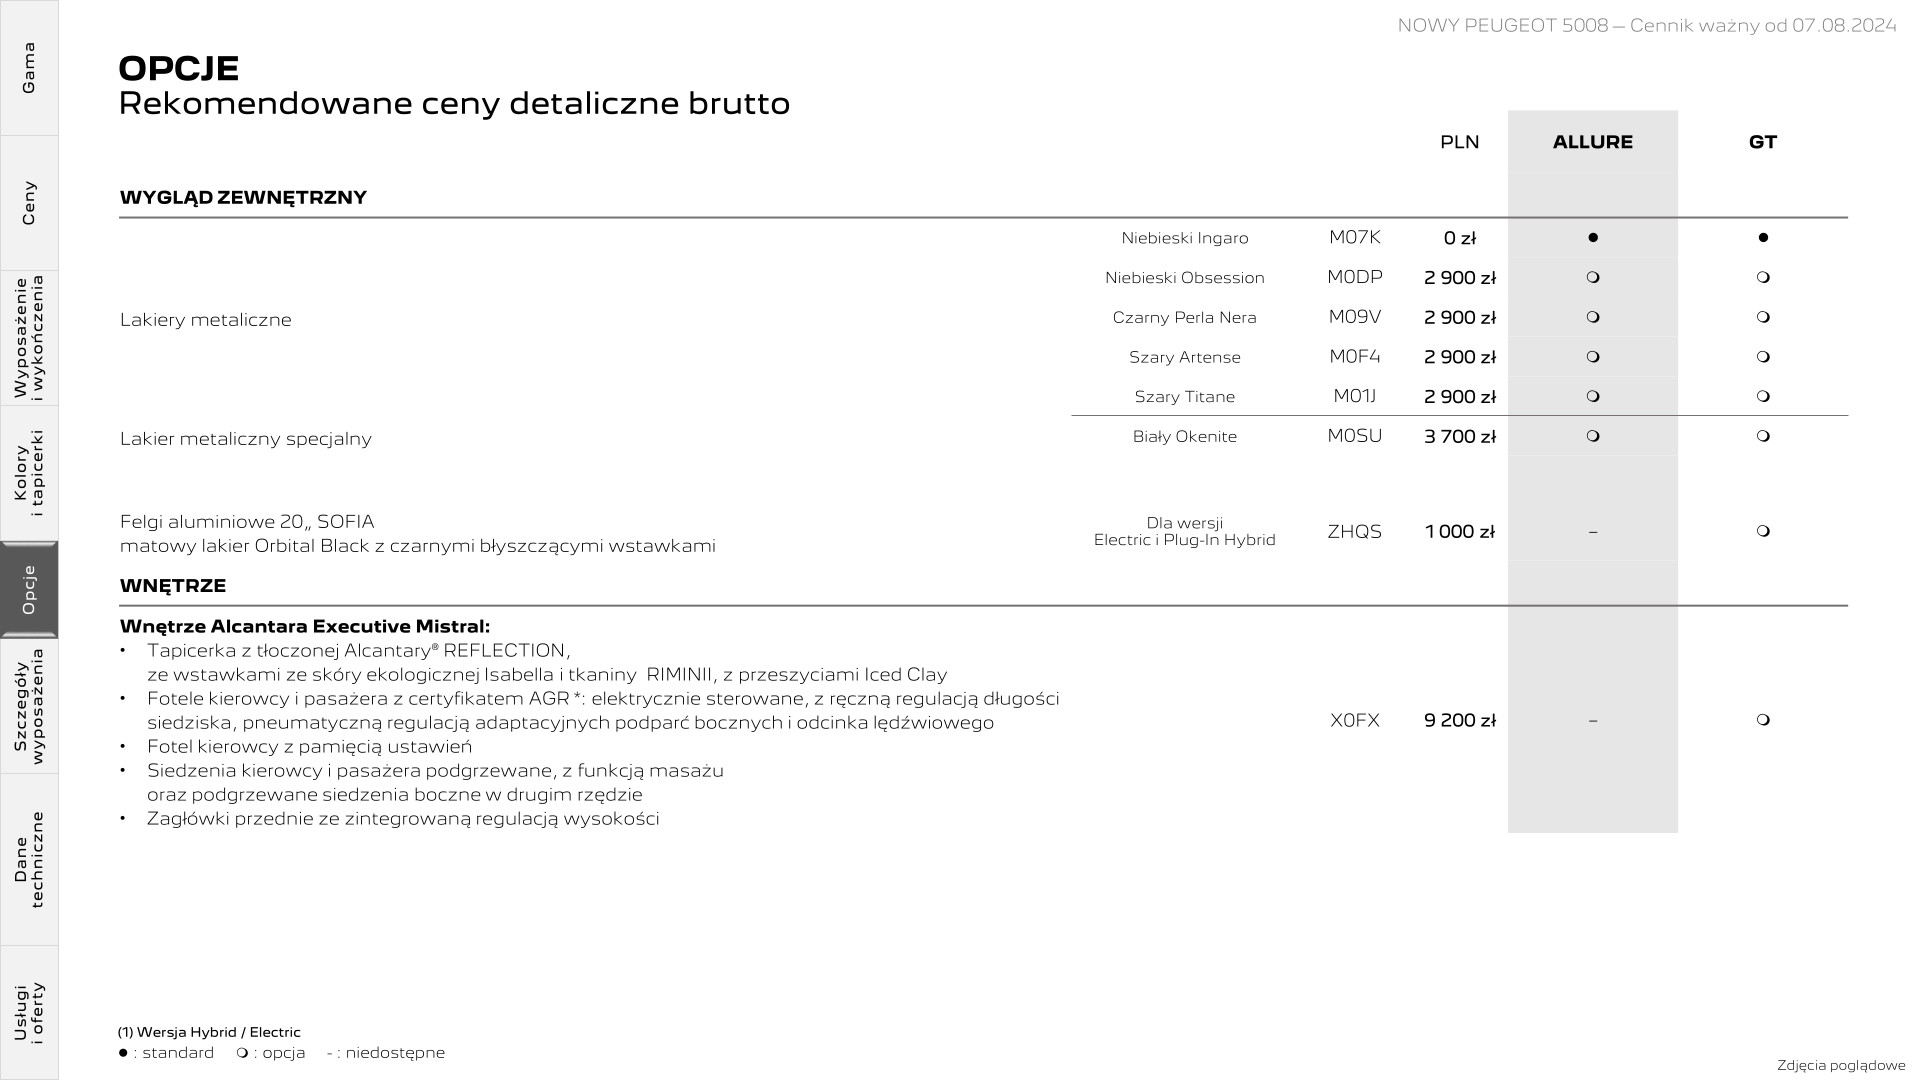This screenshot has width=1920, height=1080.
Task: Click option code M0SU
Action: [1355, 436]
